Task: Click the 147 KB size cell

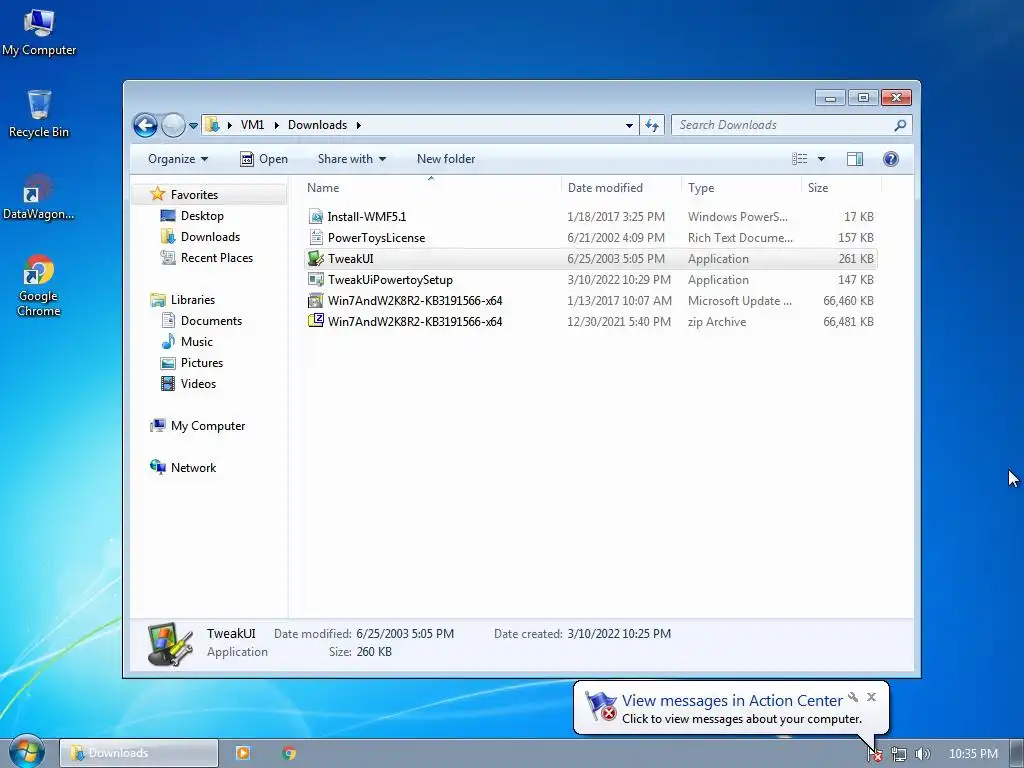Action: pos(856,280)
